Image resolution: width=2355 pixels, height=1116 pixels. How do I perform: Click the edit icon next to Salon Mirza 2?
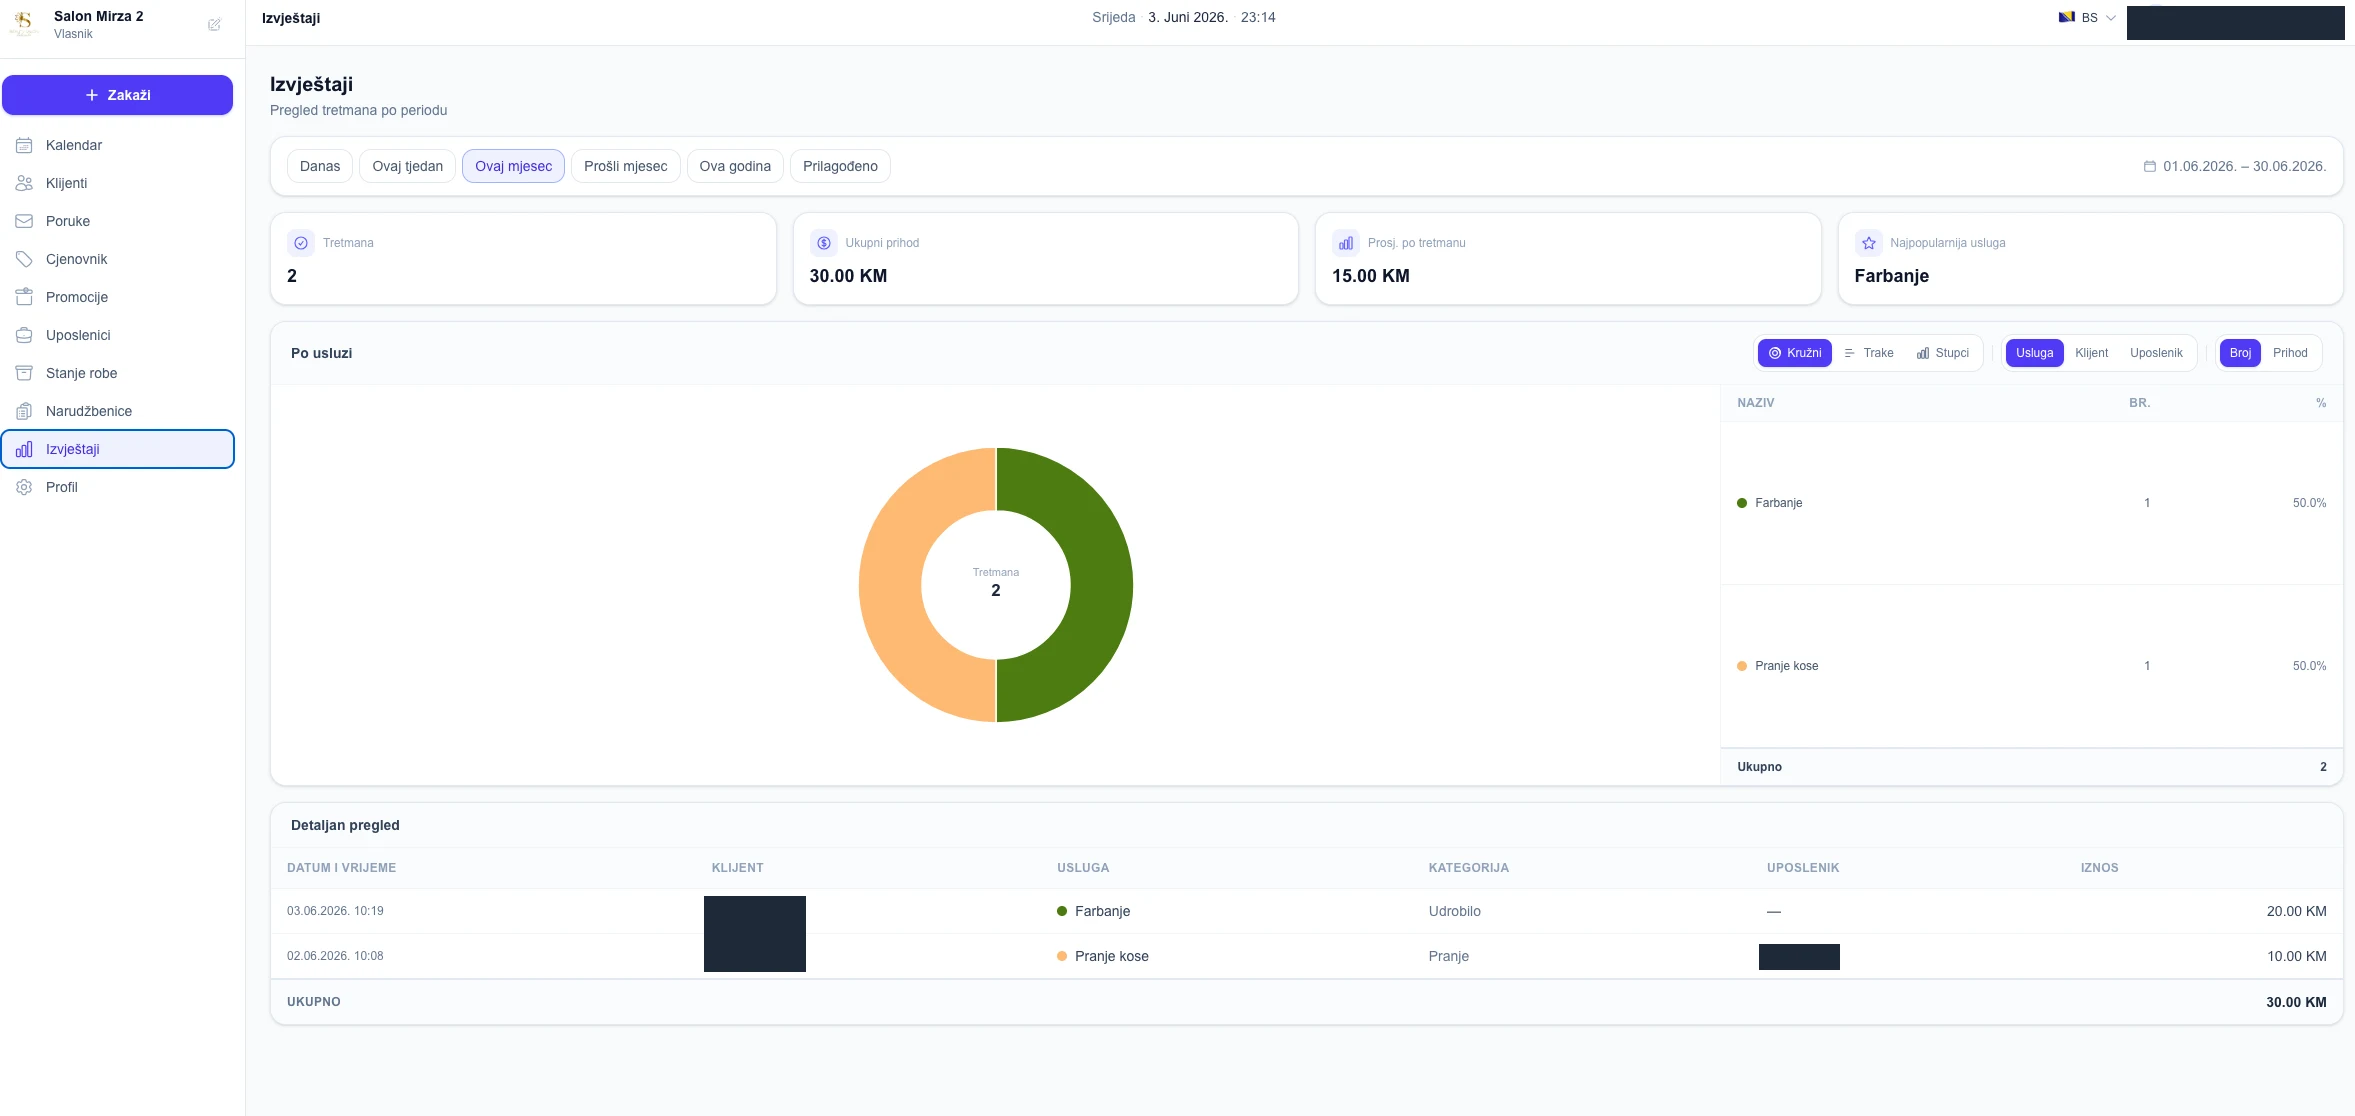click(214, 25)
